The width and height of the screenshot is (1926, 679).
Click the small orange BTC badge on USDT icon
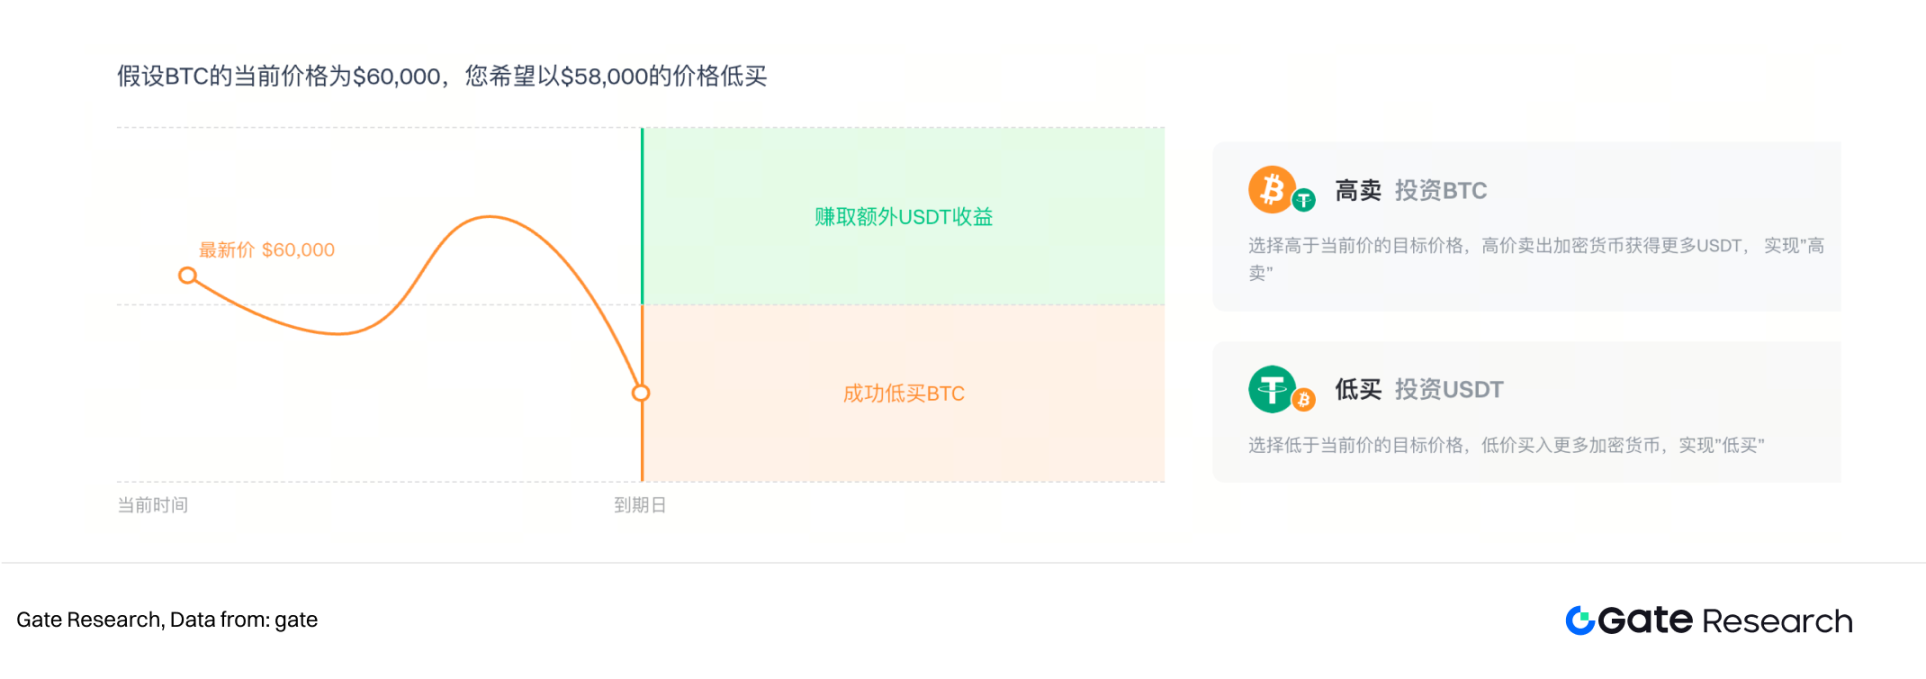pos(1303,400)
